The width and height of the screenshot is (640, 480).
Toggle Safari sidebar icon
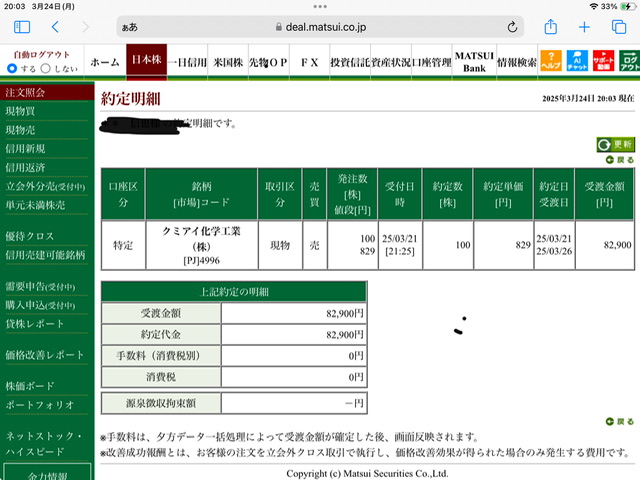[22, 27]
